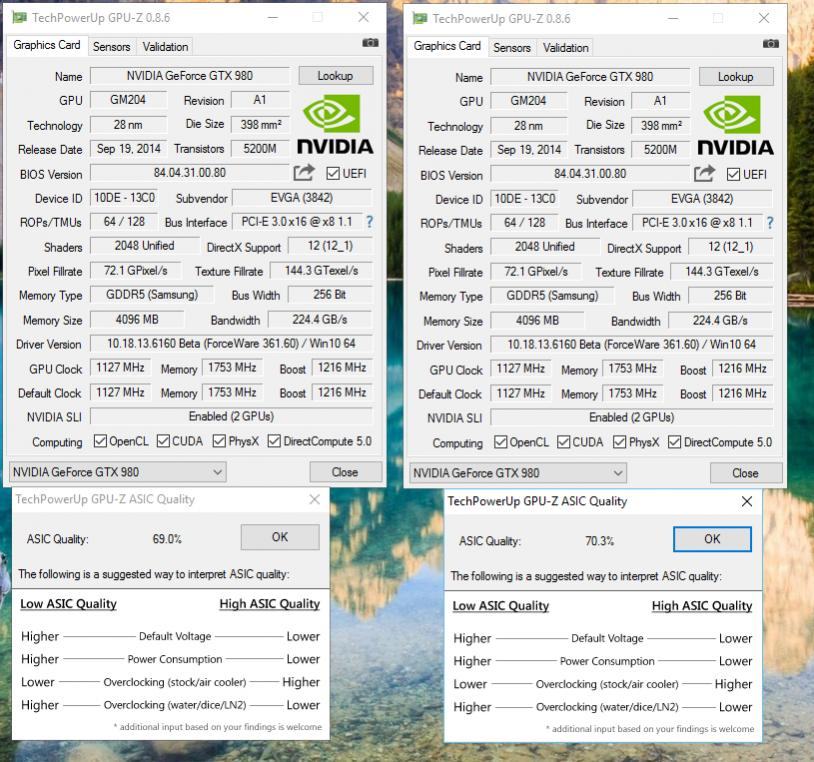
Task: Click OK in the 69.0% ASIC Quality dialog
Action: [x=280, y=537]
